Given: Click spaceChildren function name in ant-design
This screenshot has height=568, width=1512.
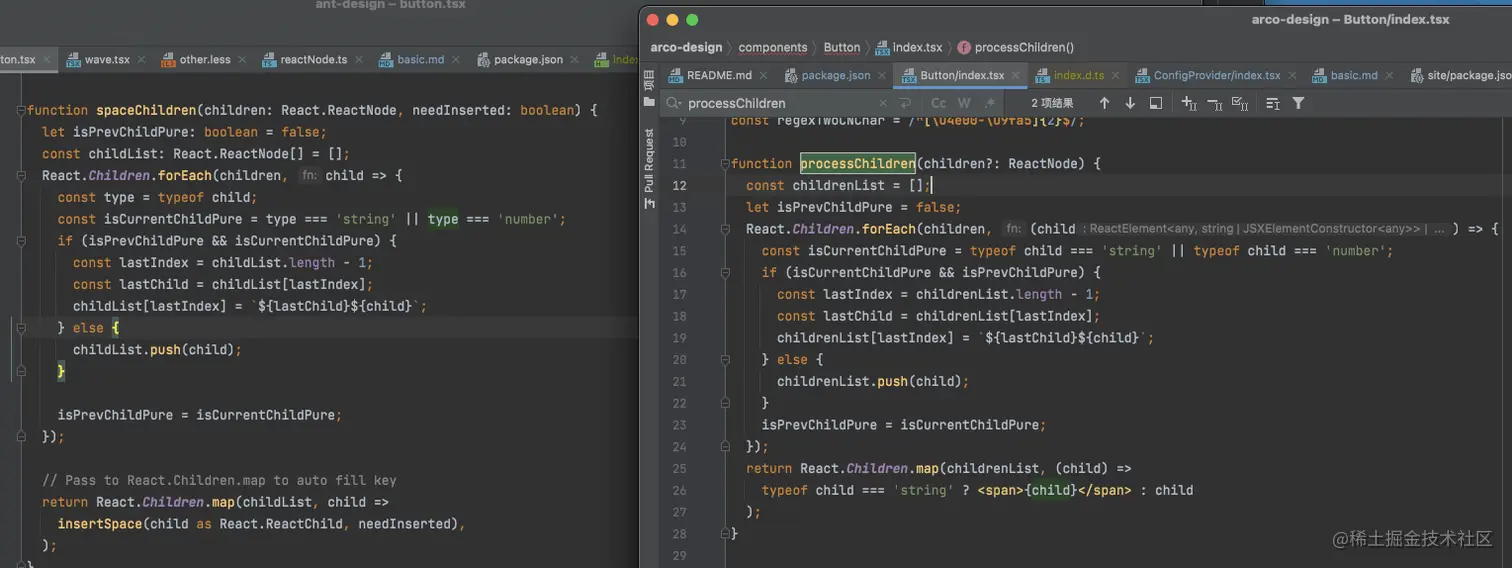Looking at the screenshot, I should pyautogui.click(x=146, y=110).
